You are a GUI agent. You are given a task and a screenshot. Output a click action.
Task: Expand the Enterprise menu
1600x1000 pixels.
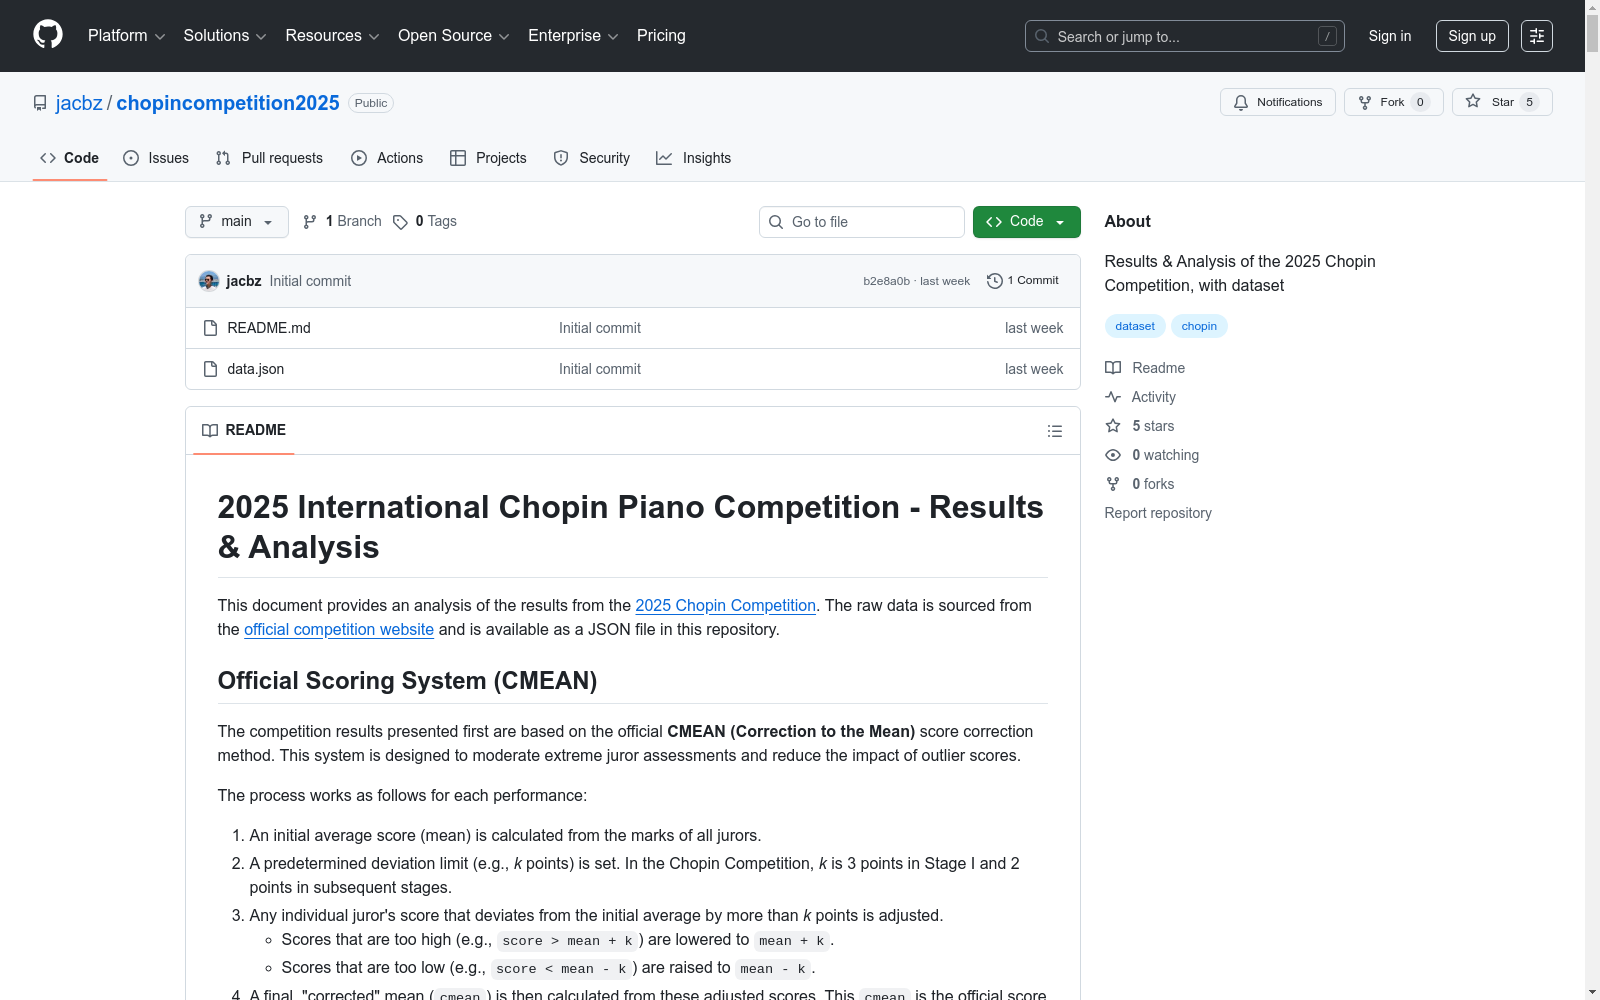click(573, 36)
